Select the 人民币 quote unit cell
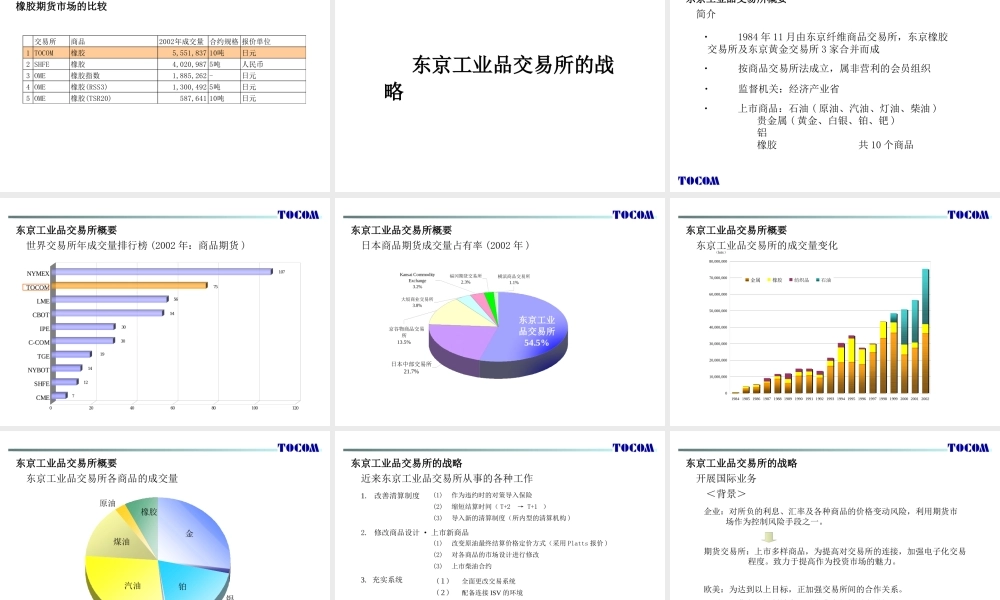This screenshot has height=600, width=1000. [272, 64]
